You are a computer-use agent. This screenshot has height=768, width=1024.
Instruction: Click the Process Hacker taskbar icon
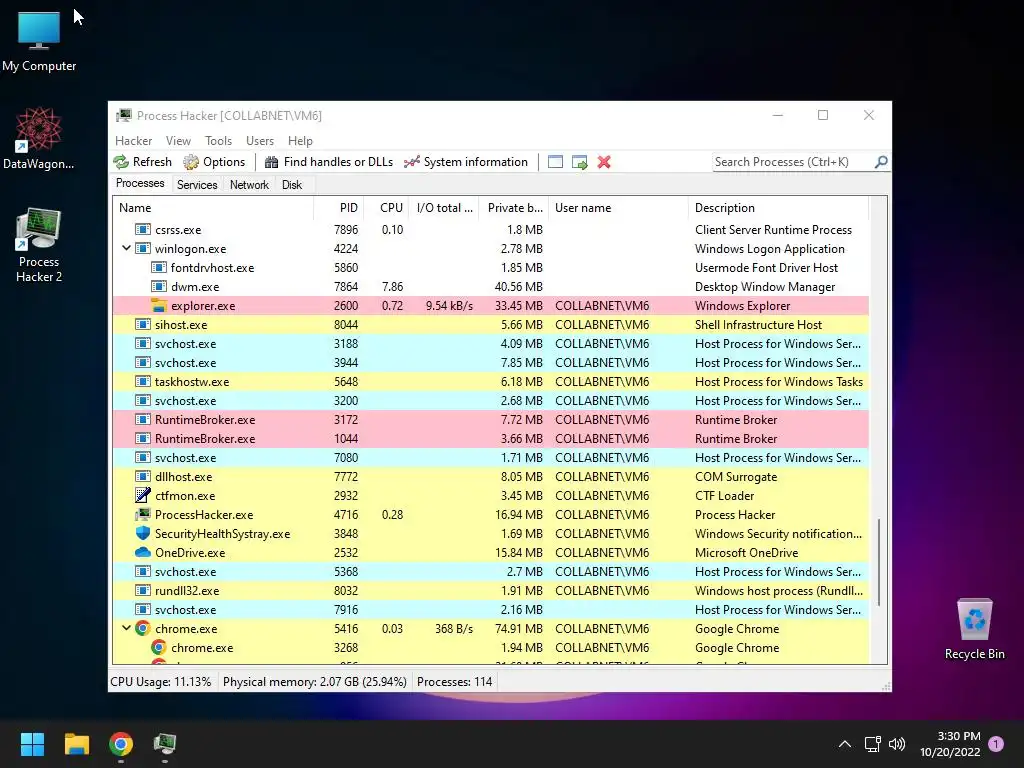click(x=165, y=744)
